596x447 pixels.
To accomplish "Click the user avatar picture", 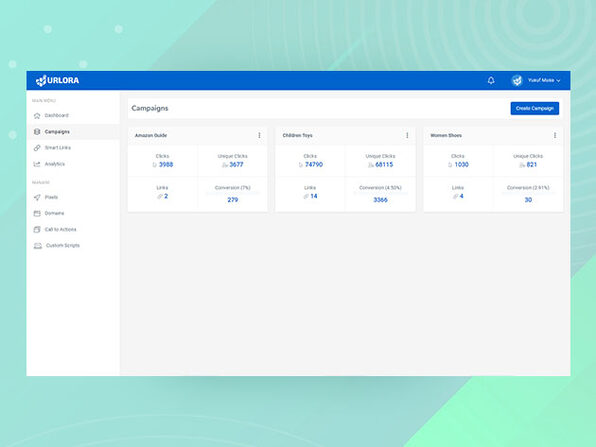I will coord(517,80).
